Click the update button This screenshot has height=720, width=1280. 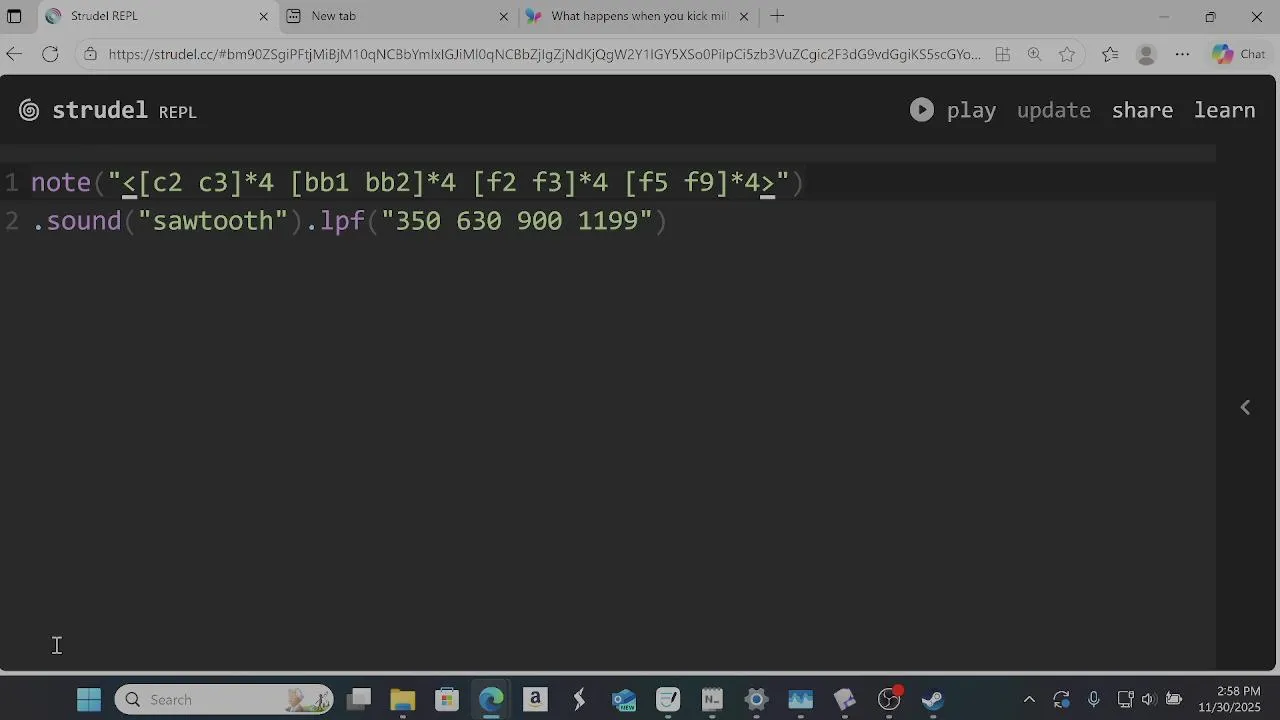[1053, 111]
